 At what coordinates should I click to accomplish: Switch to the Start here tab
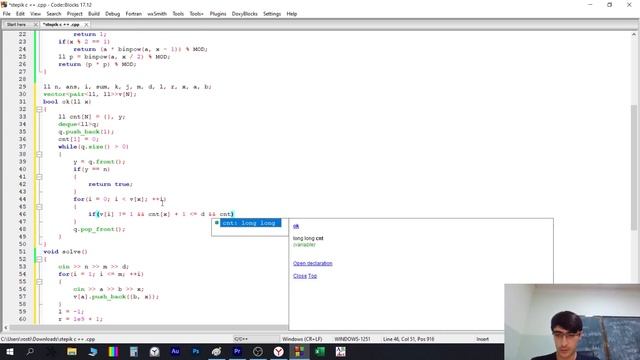pos(16,25)
